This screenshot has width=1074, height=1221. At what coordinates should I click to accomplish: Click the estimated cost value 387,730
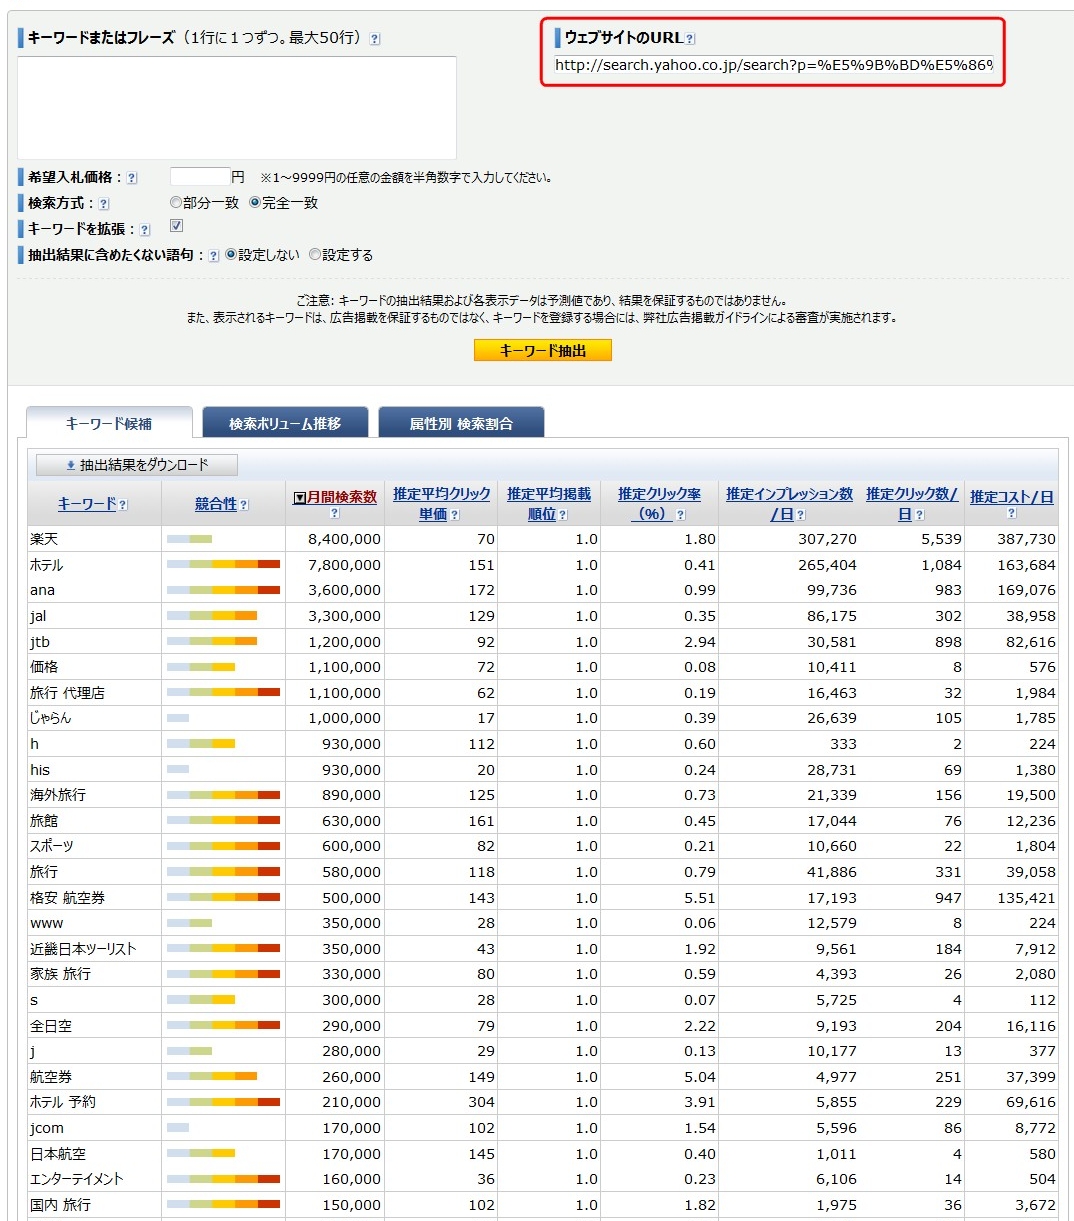click(x=1026, y=539)
